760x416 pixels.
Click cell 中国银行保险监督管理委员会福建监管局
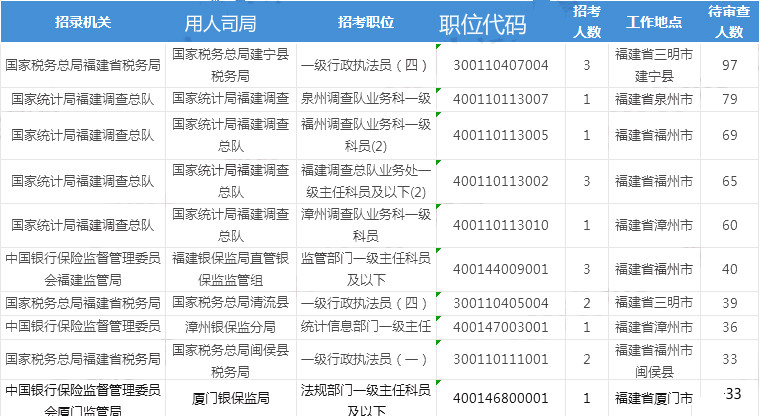83,270
